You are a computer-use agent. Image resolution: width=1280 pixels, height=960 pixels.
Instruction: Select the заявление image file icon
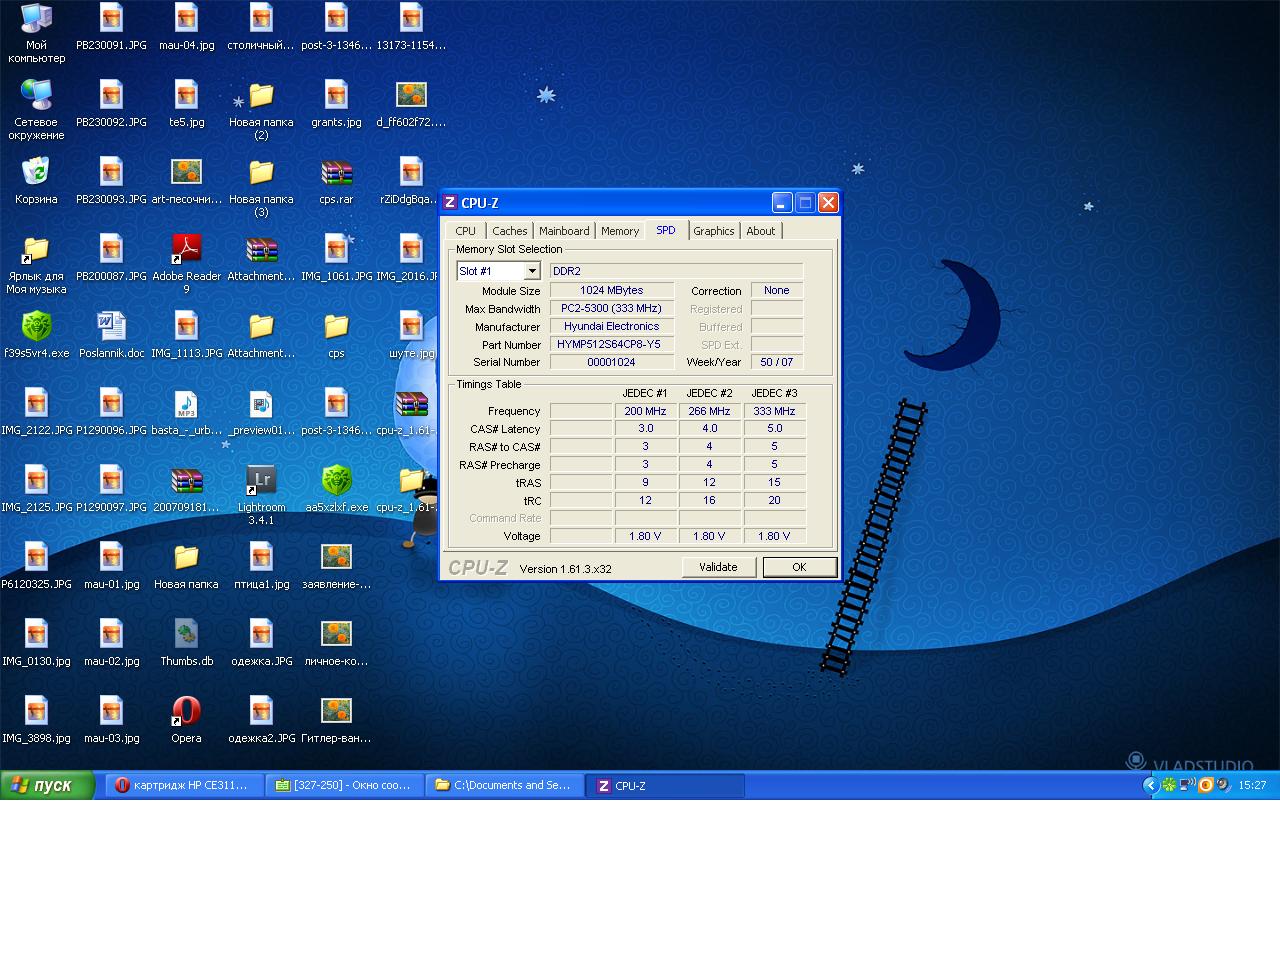pos(336,557)
